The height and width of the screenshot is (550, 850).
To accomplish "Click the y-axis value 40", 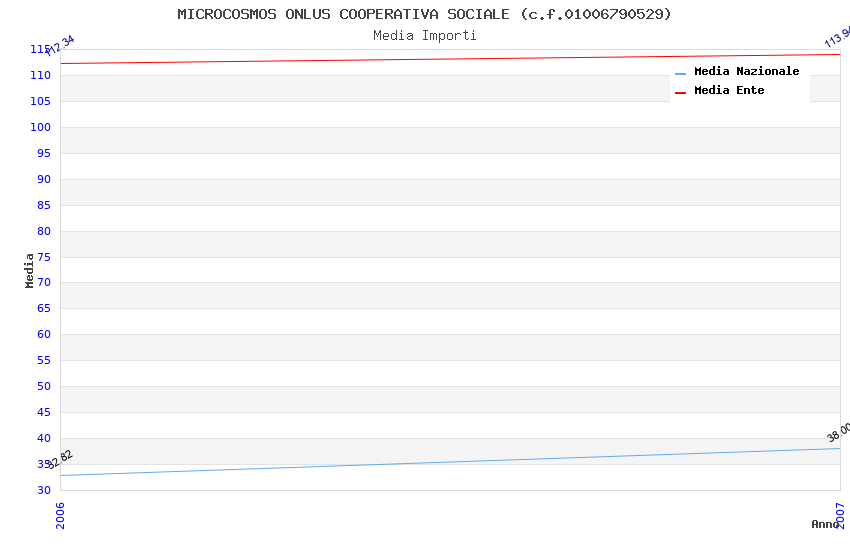I will pyautogui.click(x=44, y=438).
